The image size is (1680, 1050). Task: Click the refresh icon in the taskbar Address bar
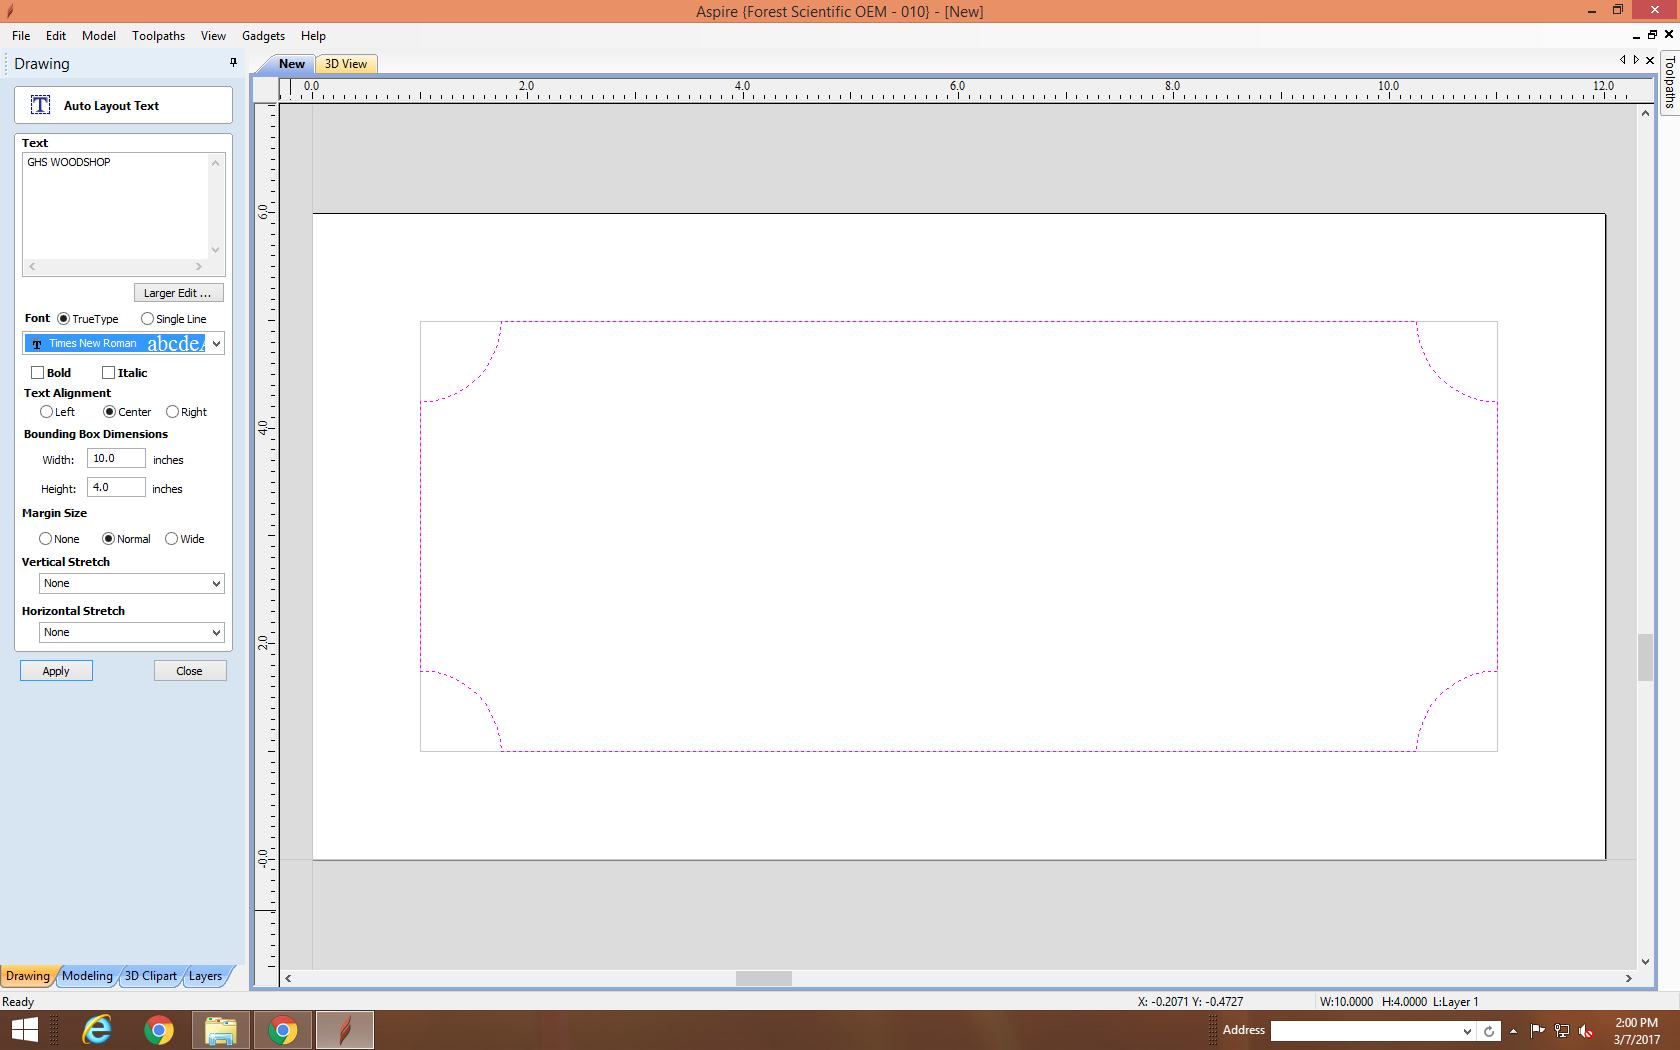point(1489,1031)
